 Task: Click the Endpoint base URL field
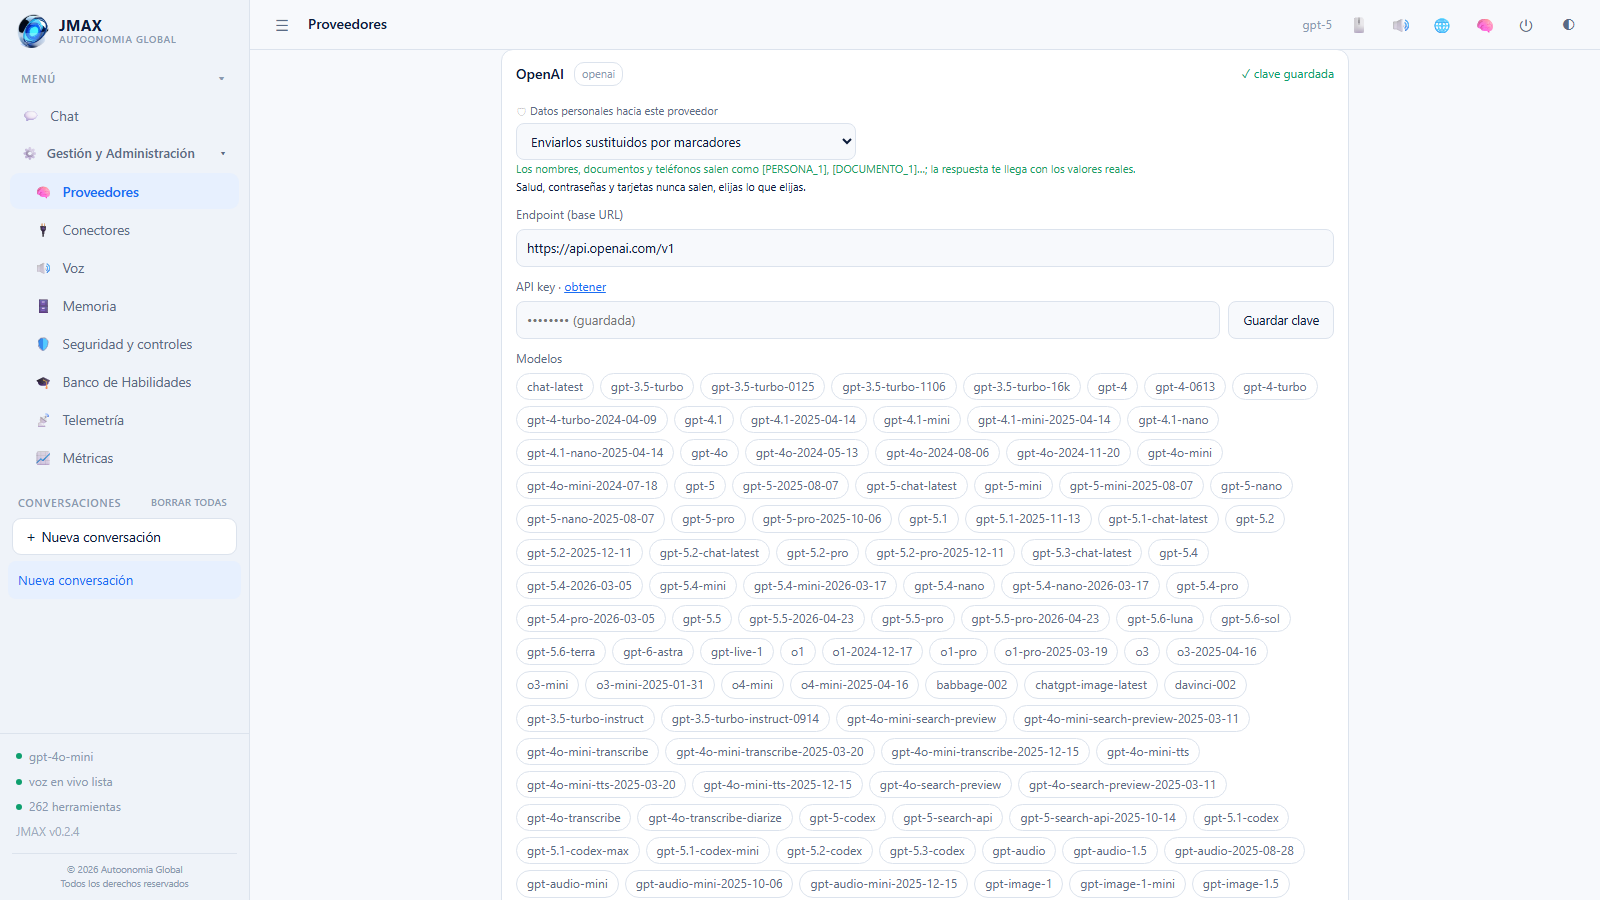924,249
